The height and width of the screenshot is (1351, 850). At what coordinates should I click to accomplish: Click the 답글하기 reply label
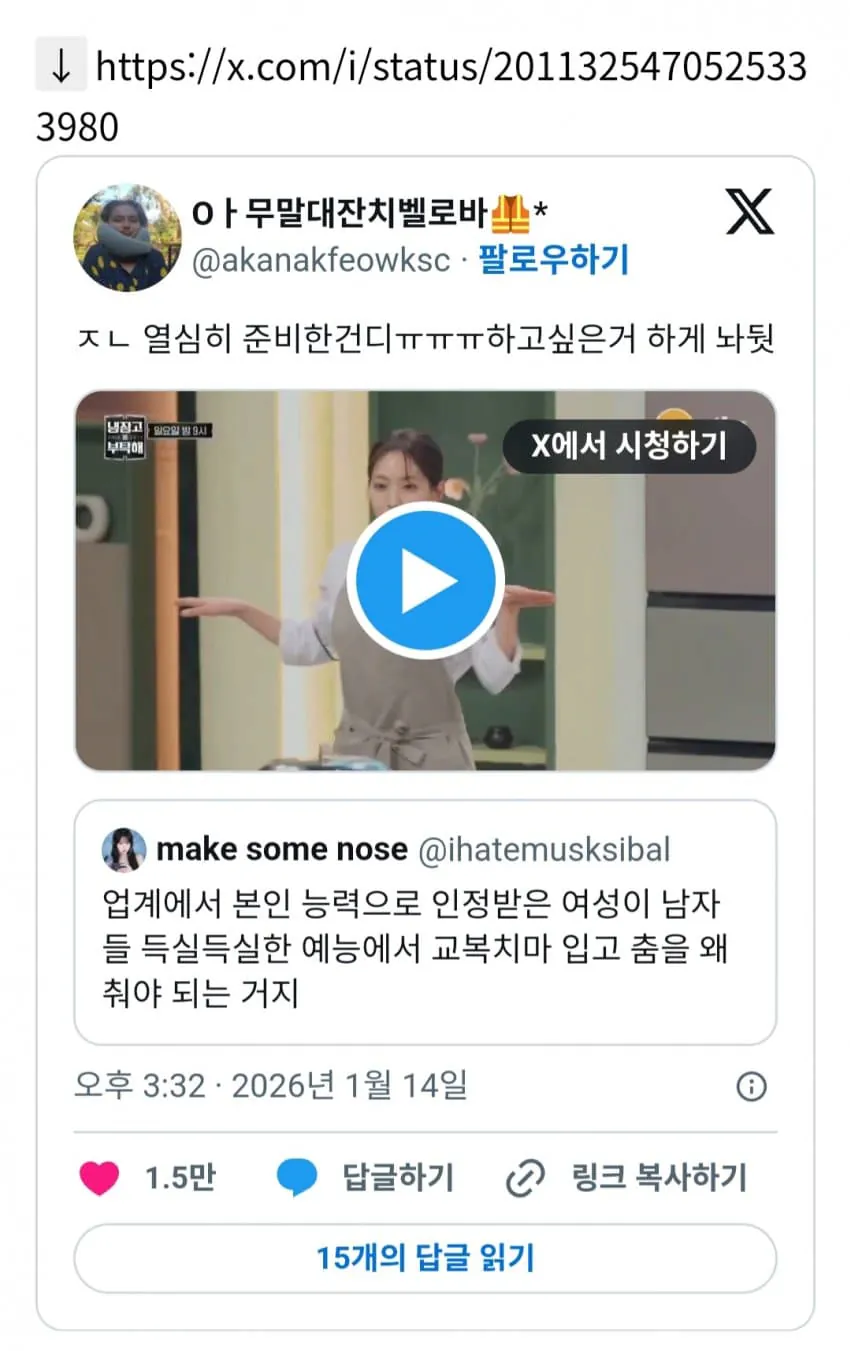pyautogui.click(x=398, y=1178)
